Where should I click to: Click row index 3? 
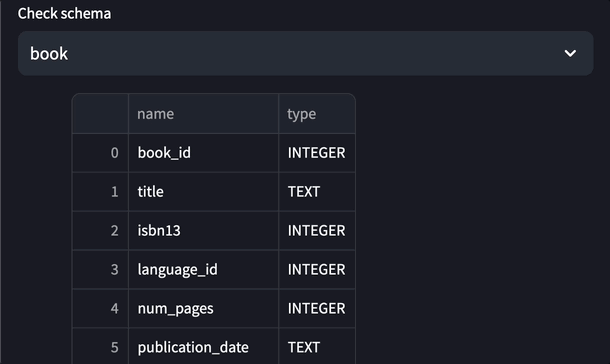[x=100, y=270]
